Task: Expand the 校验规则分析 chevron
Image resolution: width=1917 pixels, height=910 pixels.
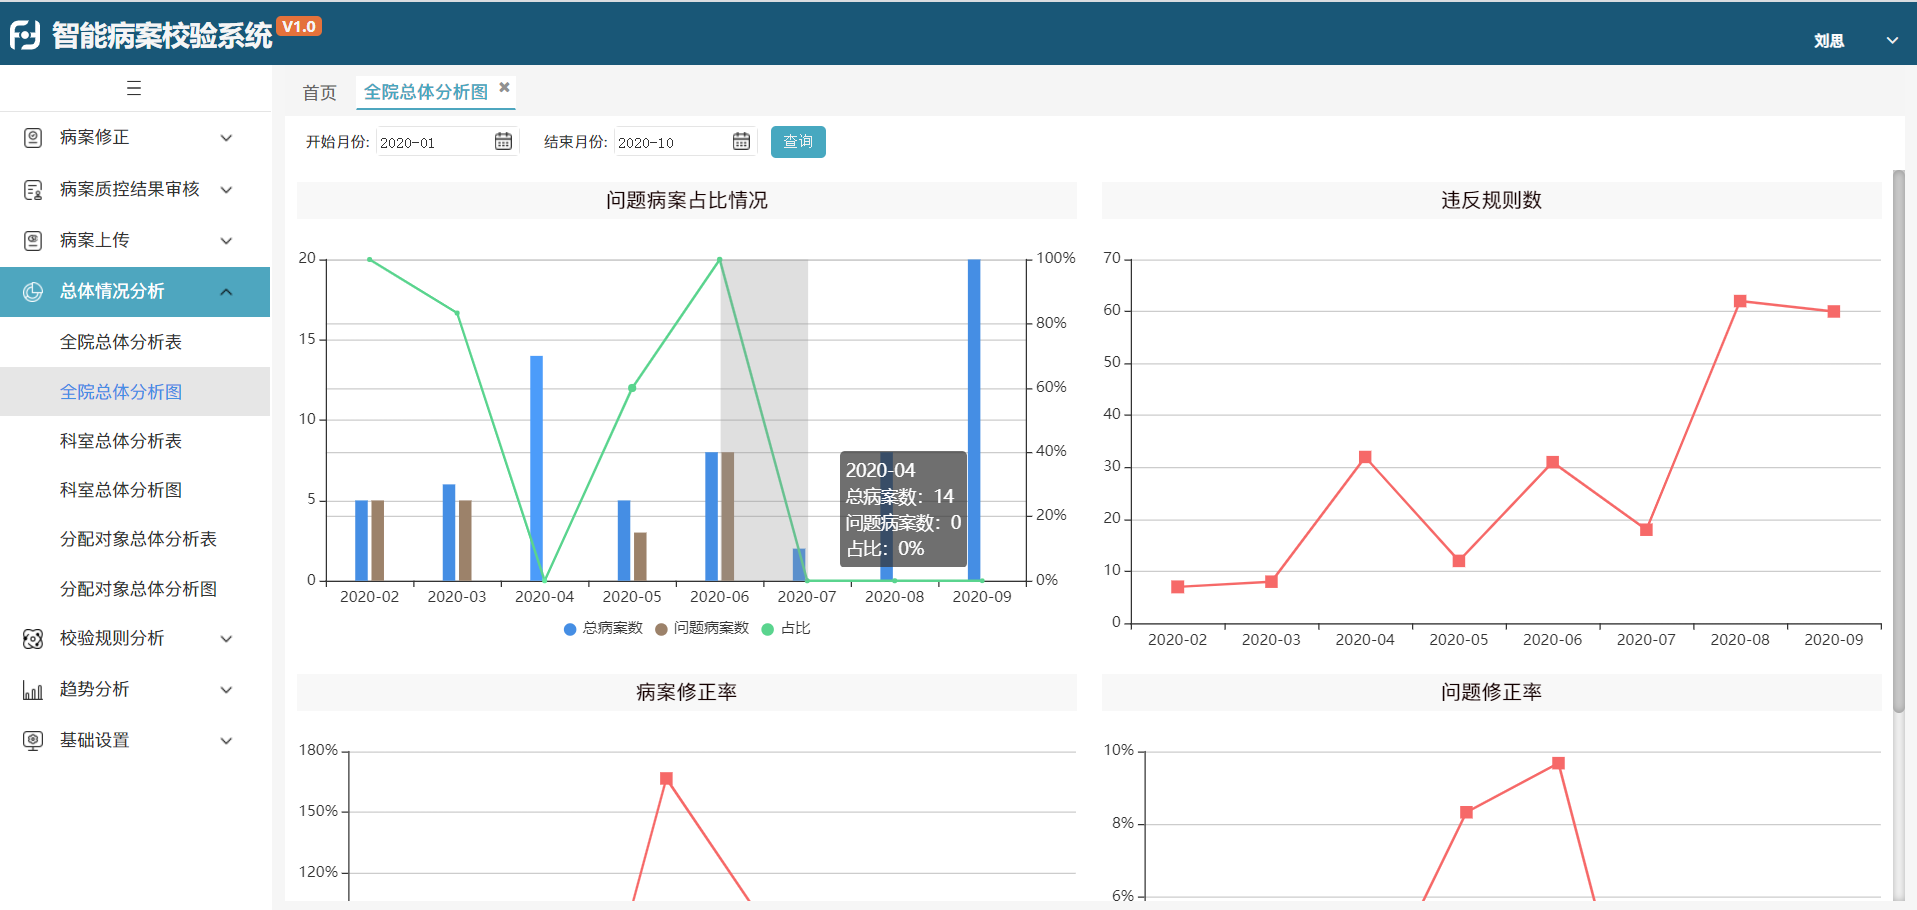Action: (x=226, y=639)
